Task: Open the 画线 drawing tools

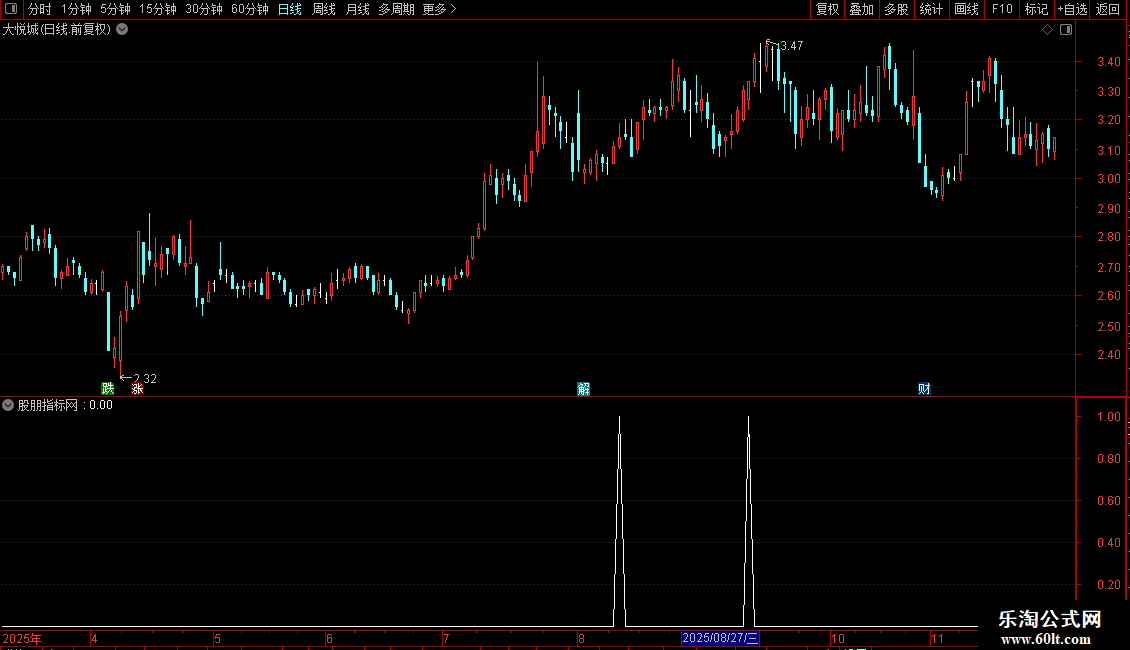Action: (x=966, y=9)
